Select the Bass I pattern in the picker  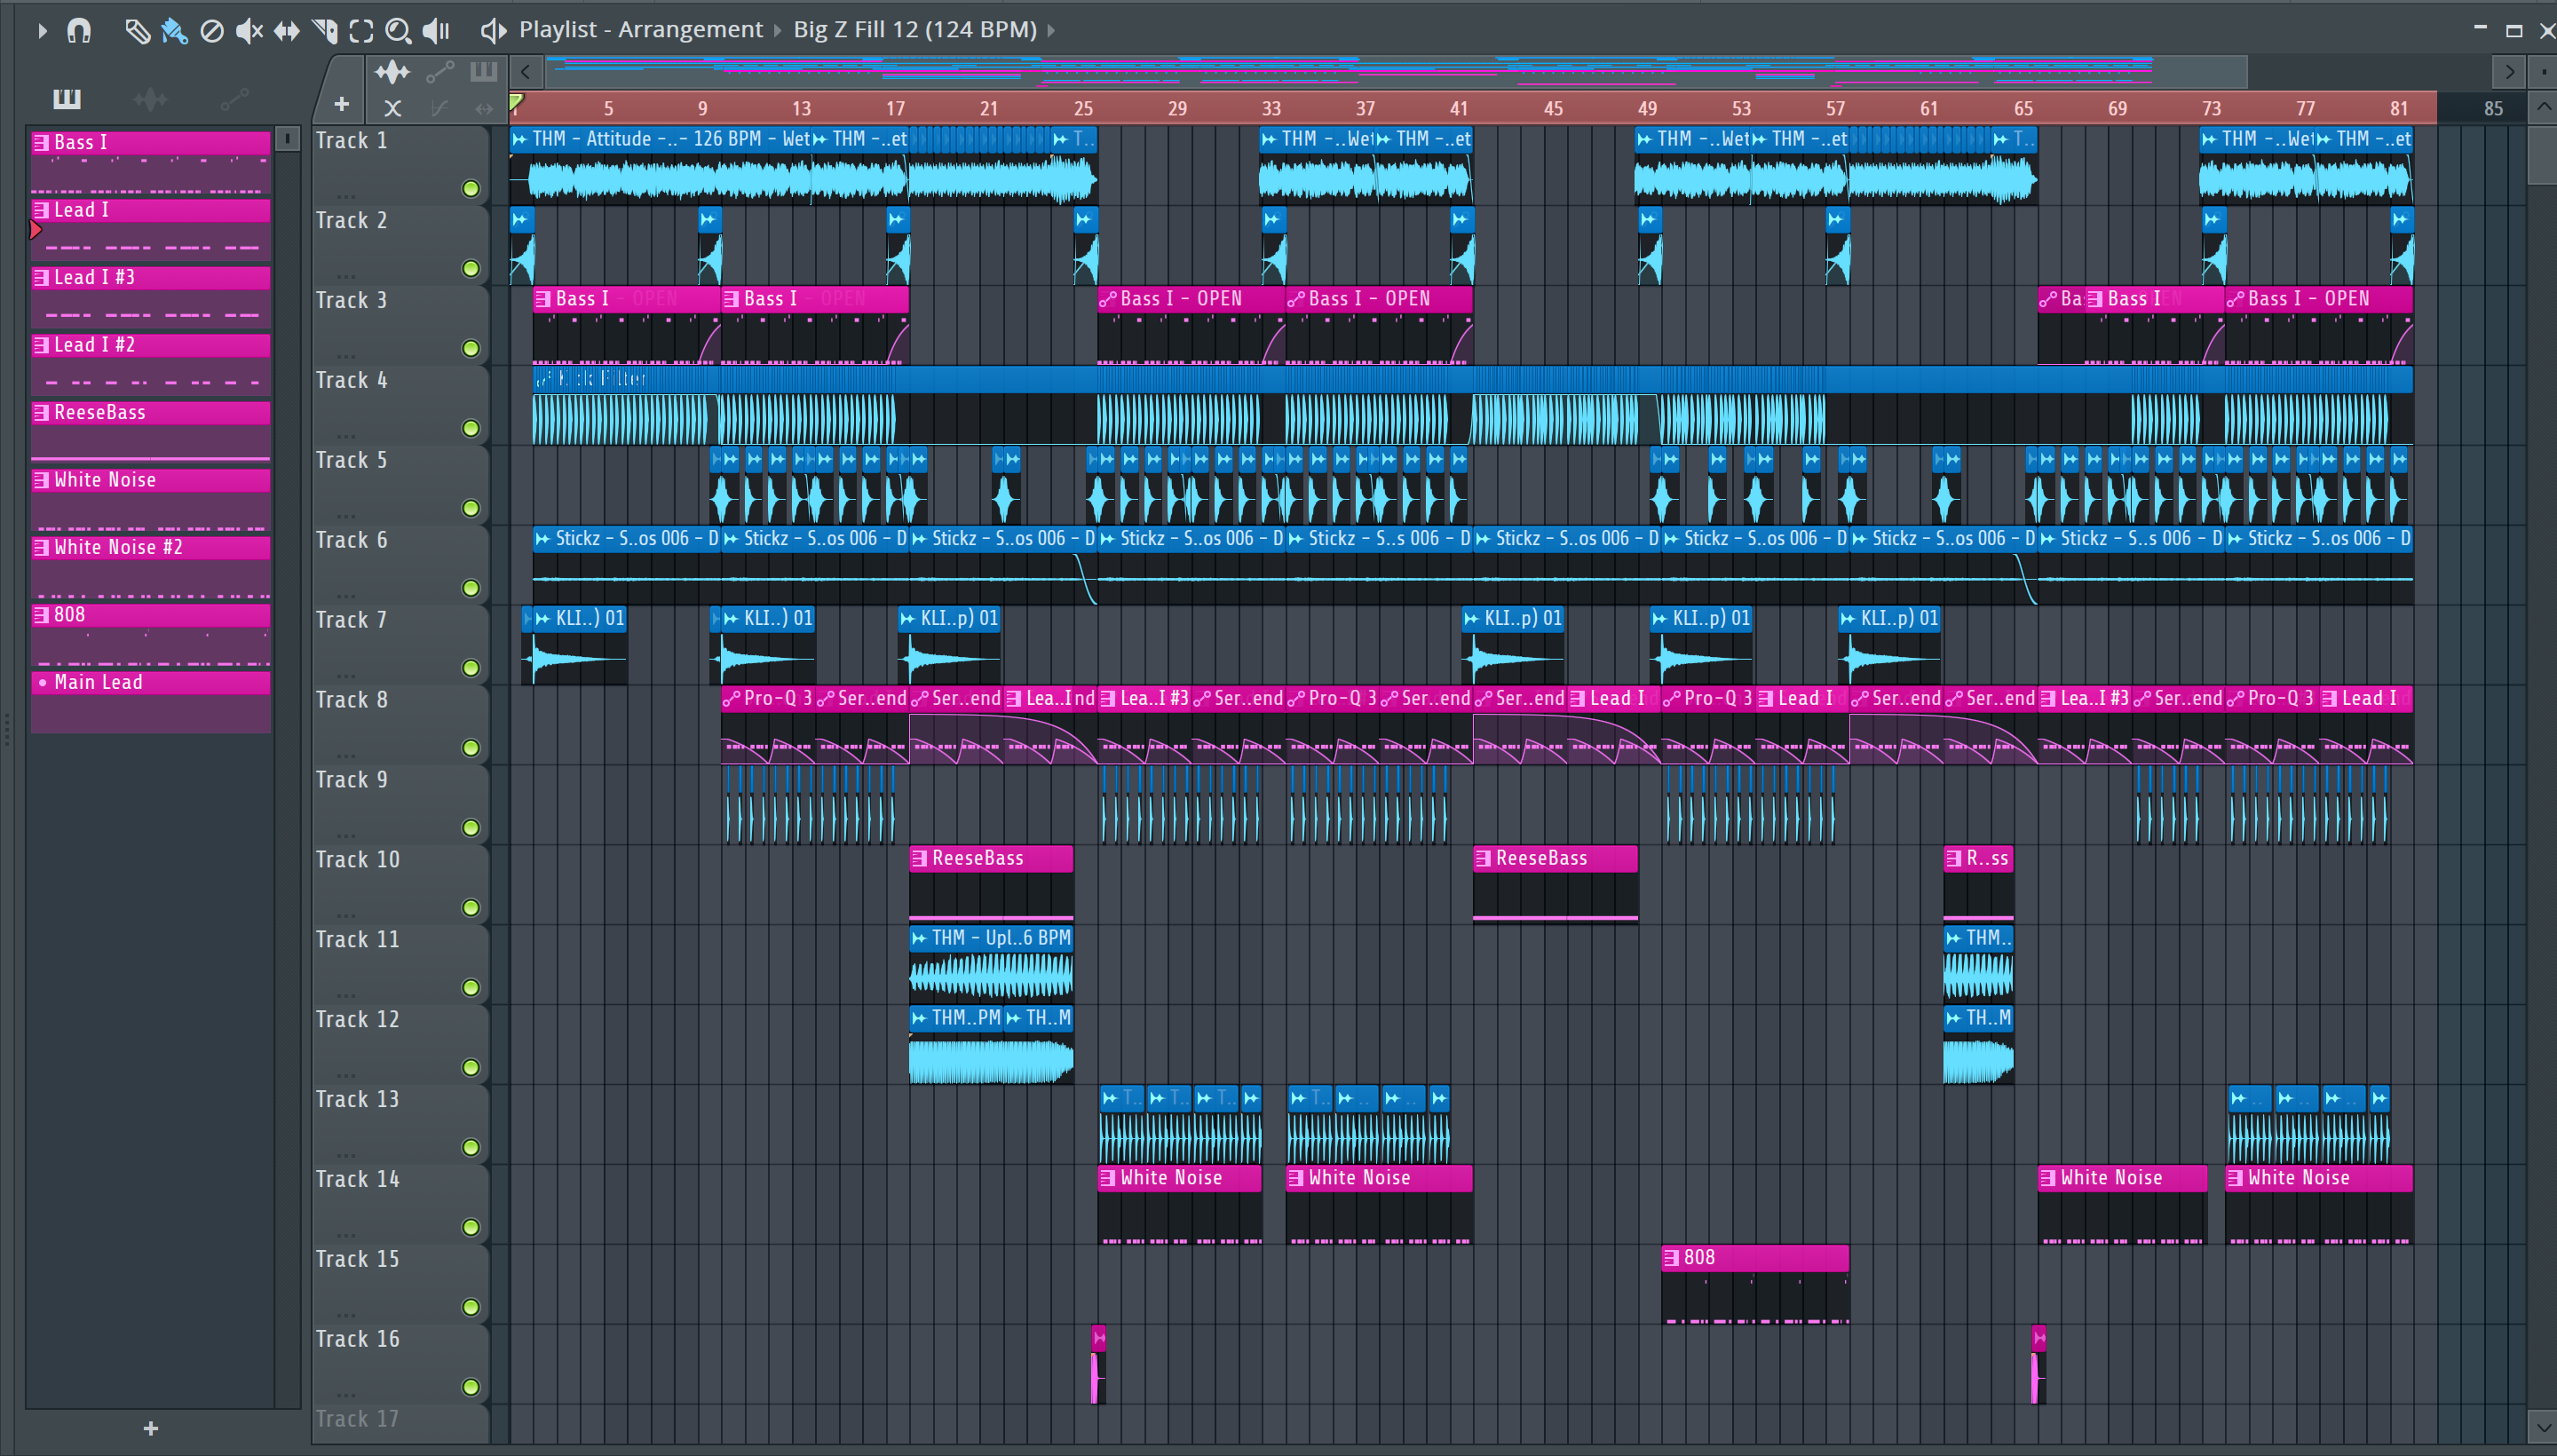click(151, 162)
